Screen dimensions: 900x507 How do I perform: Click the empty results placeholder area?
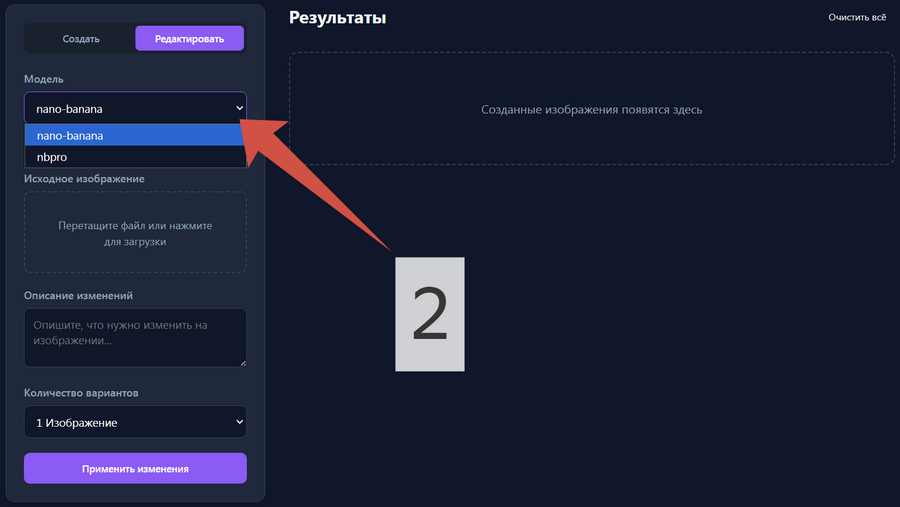(591, 109)
